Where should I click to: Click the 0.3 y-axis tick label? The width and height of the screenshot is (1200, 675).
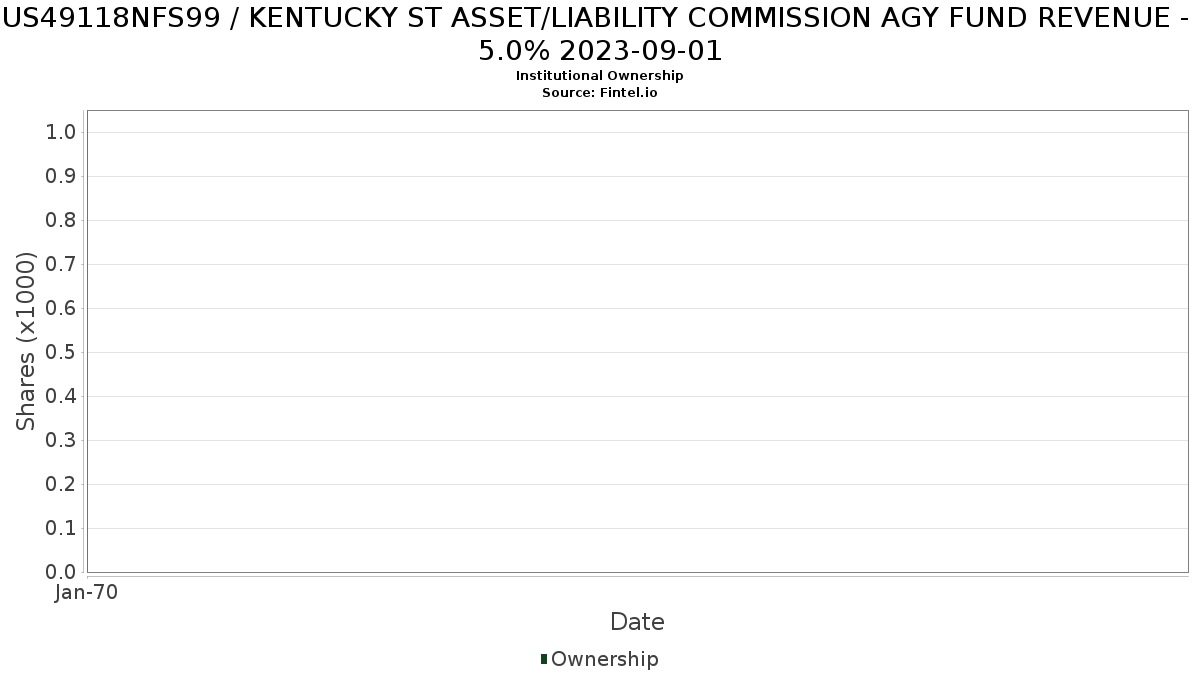pos(60,441)
